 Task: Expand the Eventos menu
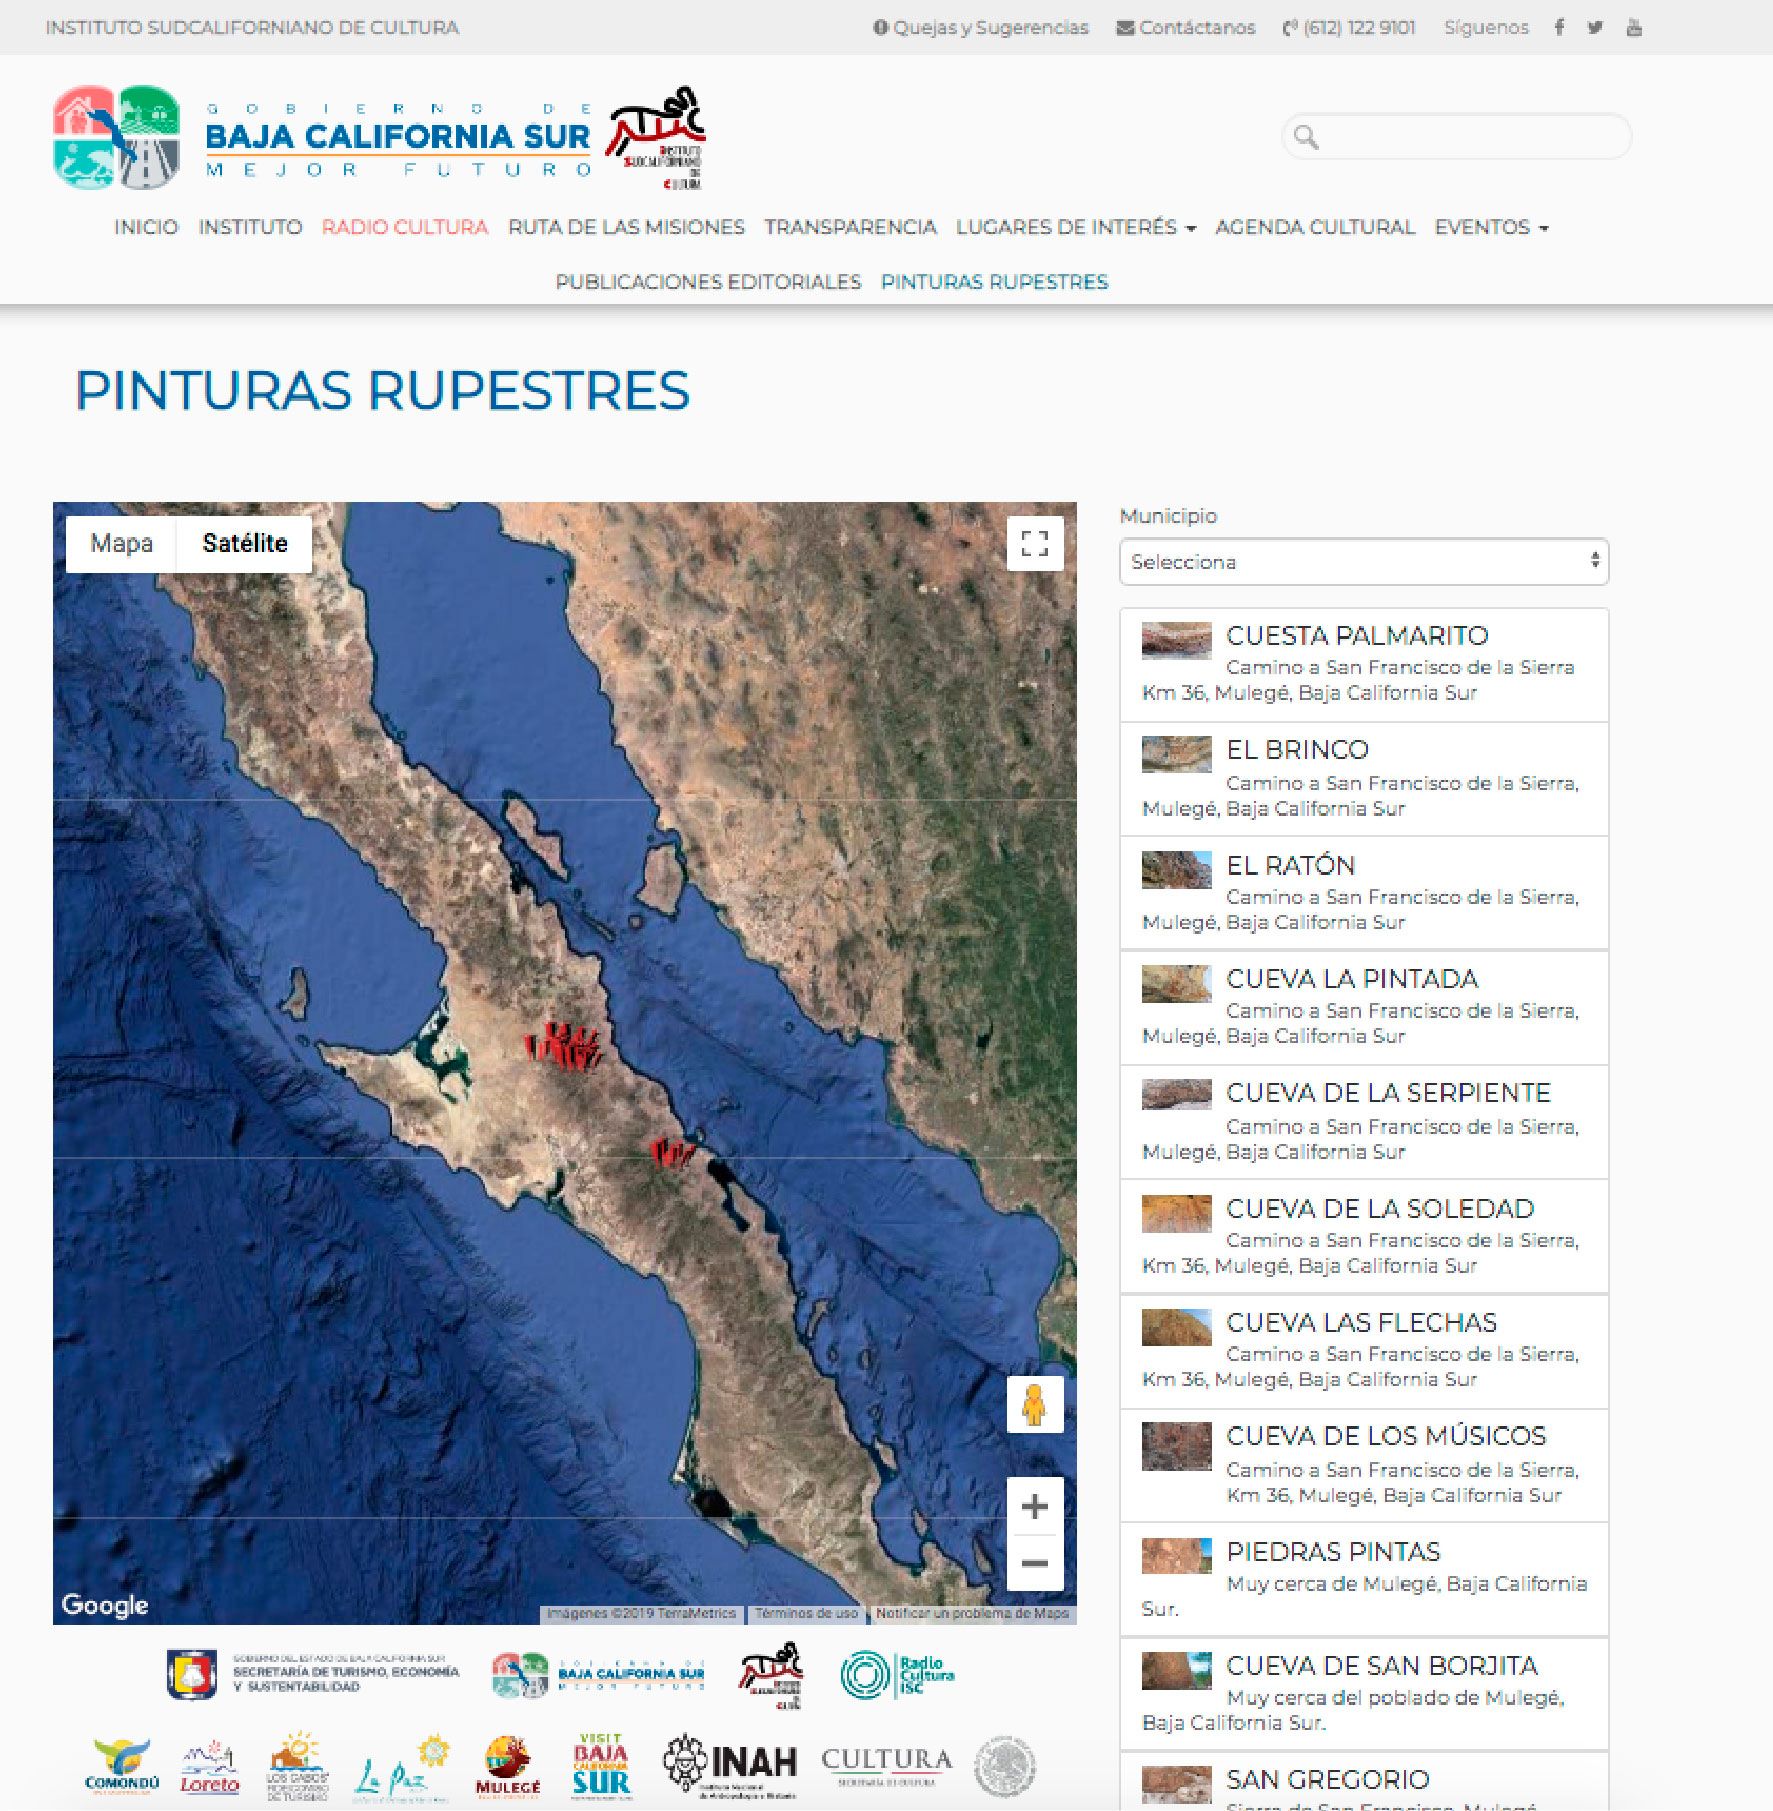point(1491,227)
